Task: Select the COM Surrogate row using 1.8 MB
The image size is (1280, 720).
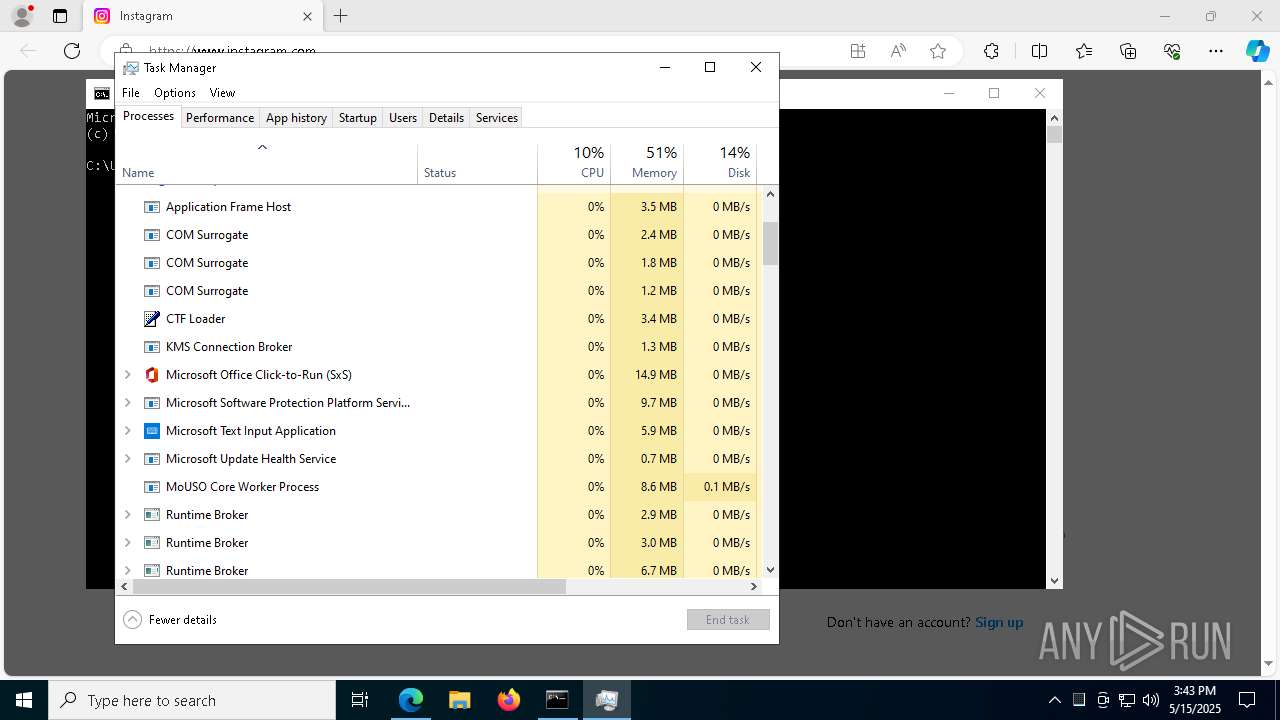Action: tap(437, 263)
